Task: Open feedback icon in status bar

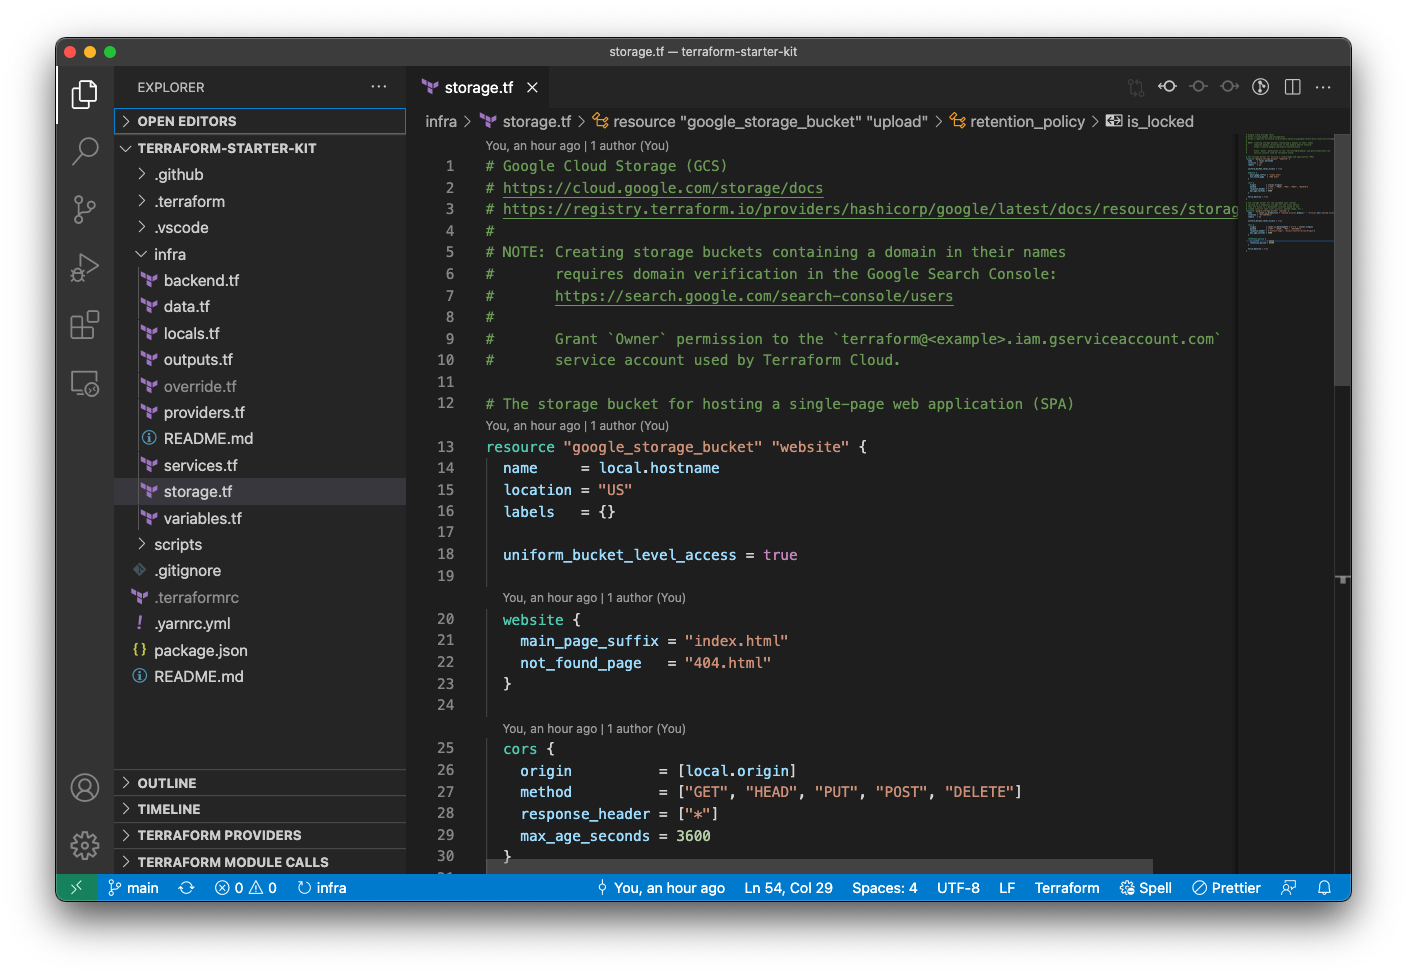Action: (1289, 888)
